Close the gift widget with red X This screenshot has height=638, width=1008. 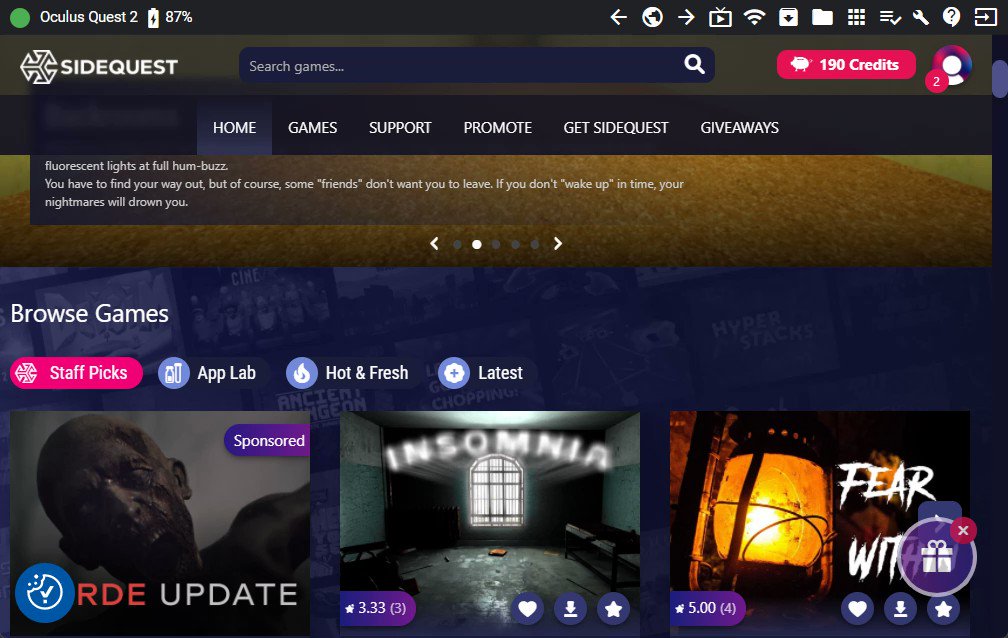963,531
